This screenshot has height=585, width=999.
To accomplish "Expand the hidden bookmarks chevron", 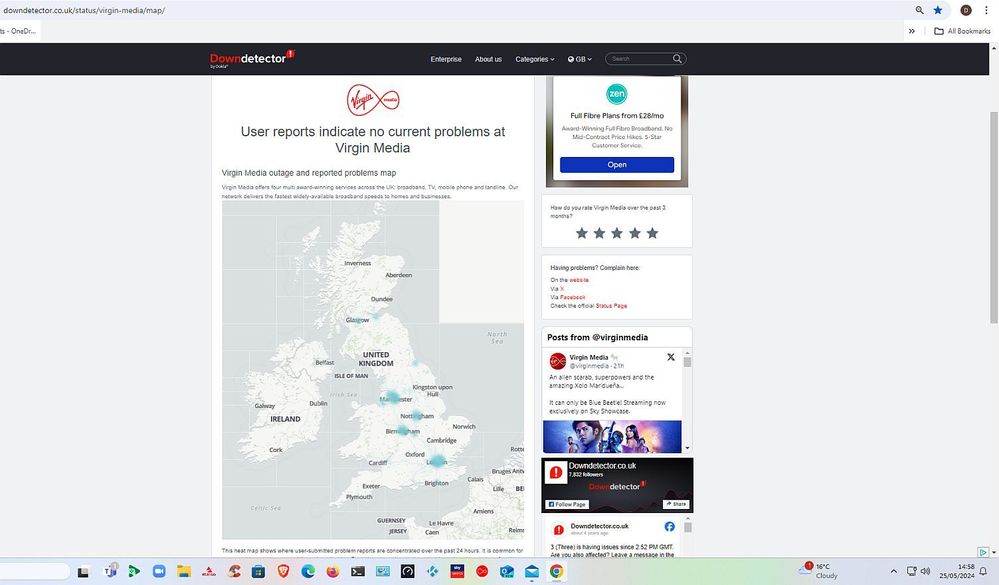I will [912, 31].
